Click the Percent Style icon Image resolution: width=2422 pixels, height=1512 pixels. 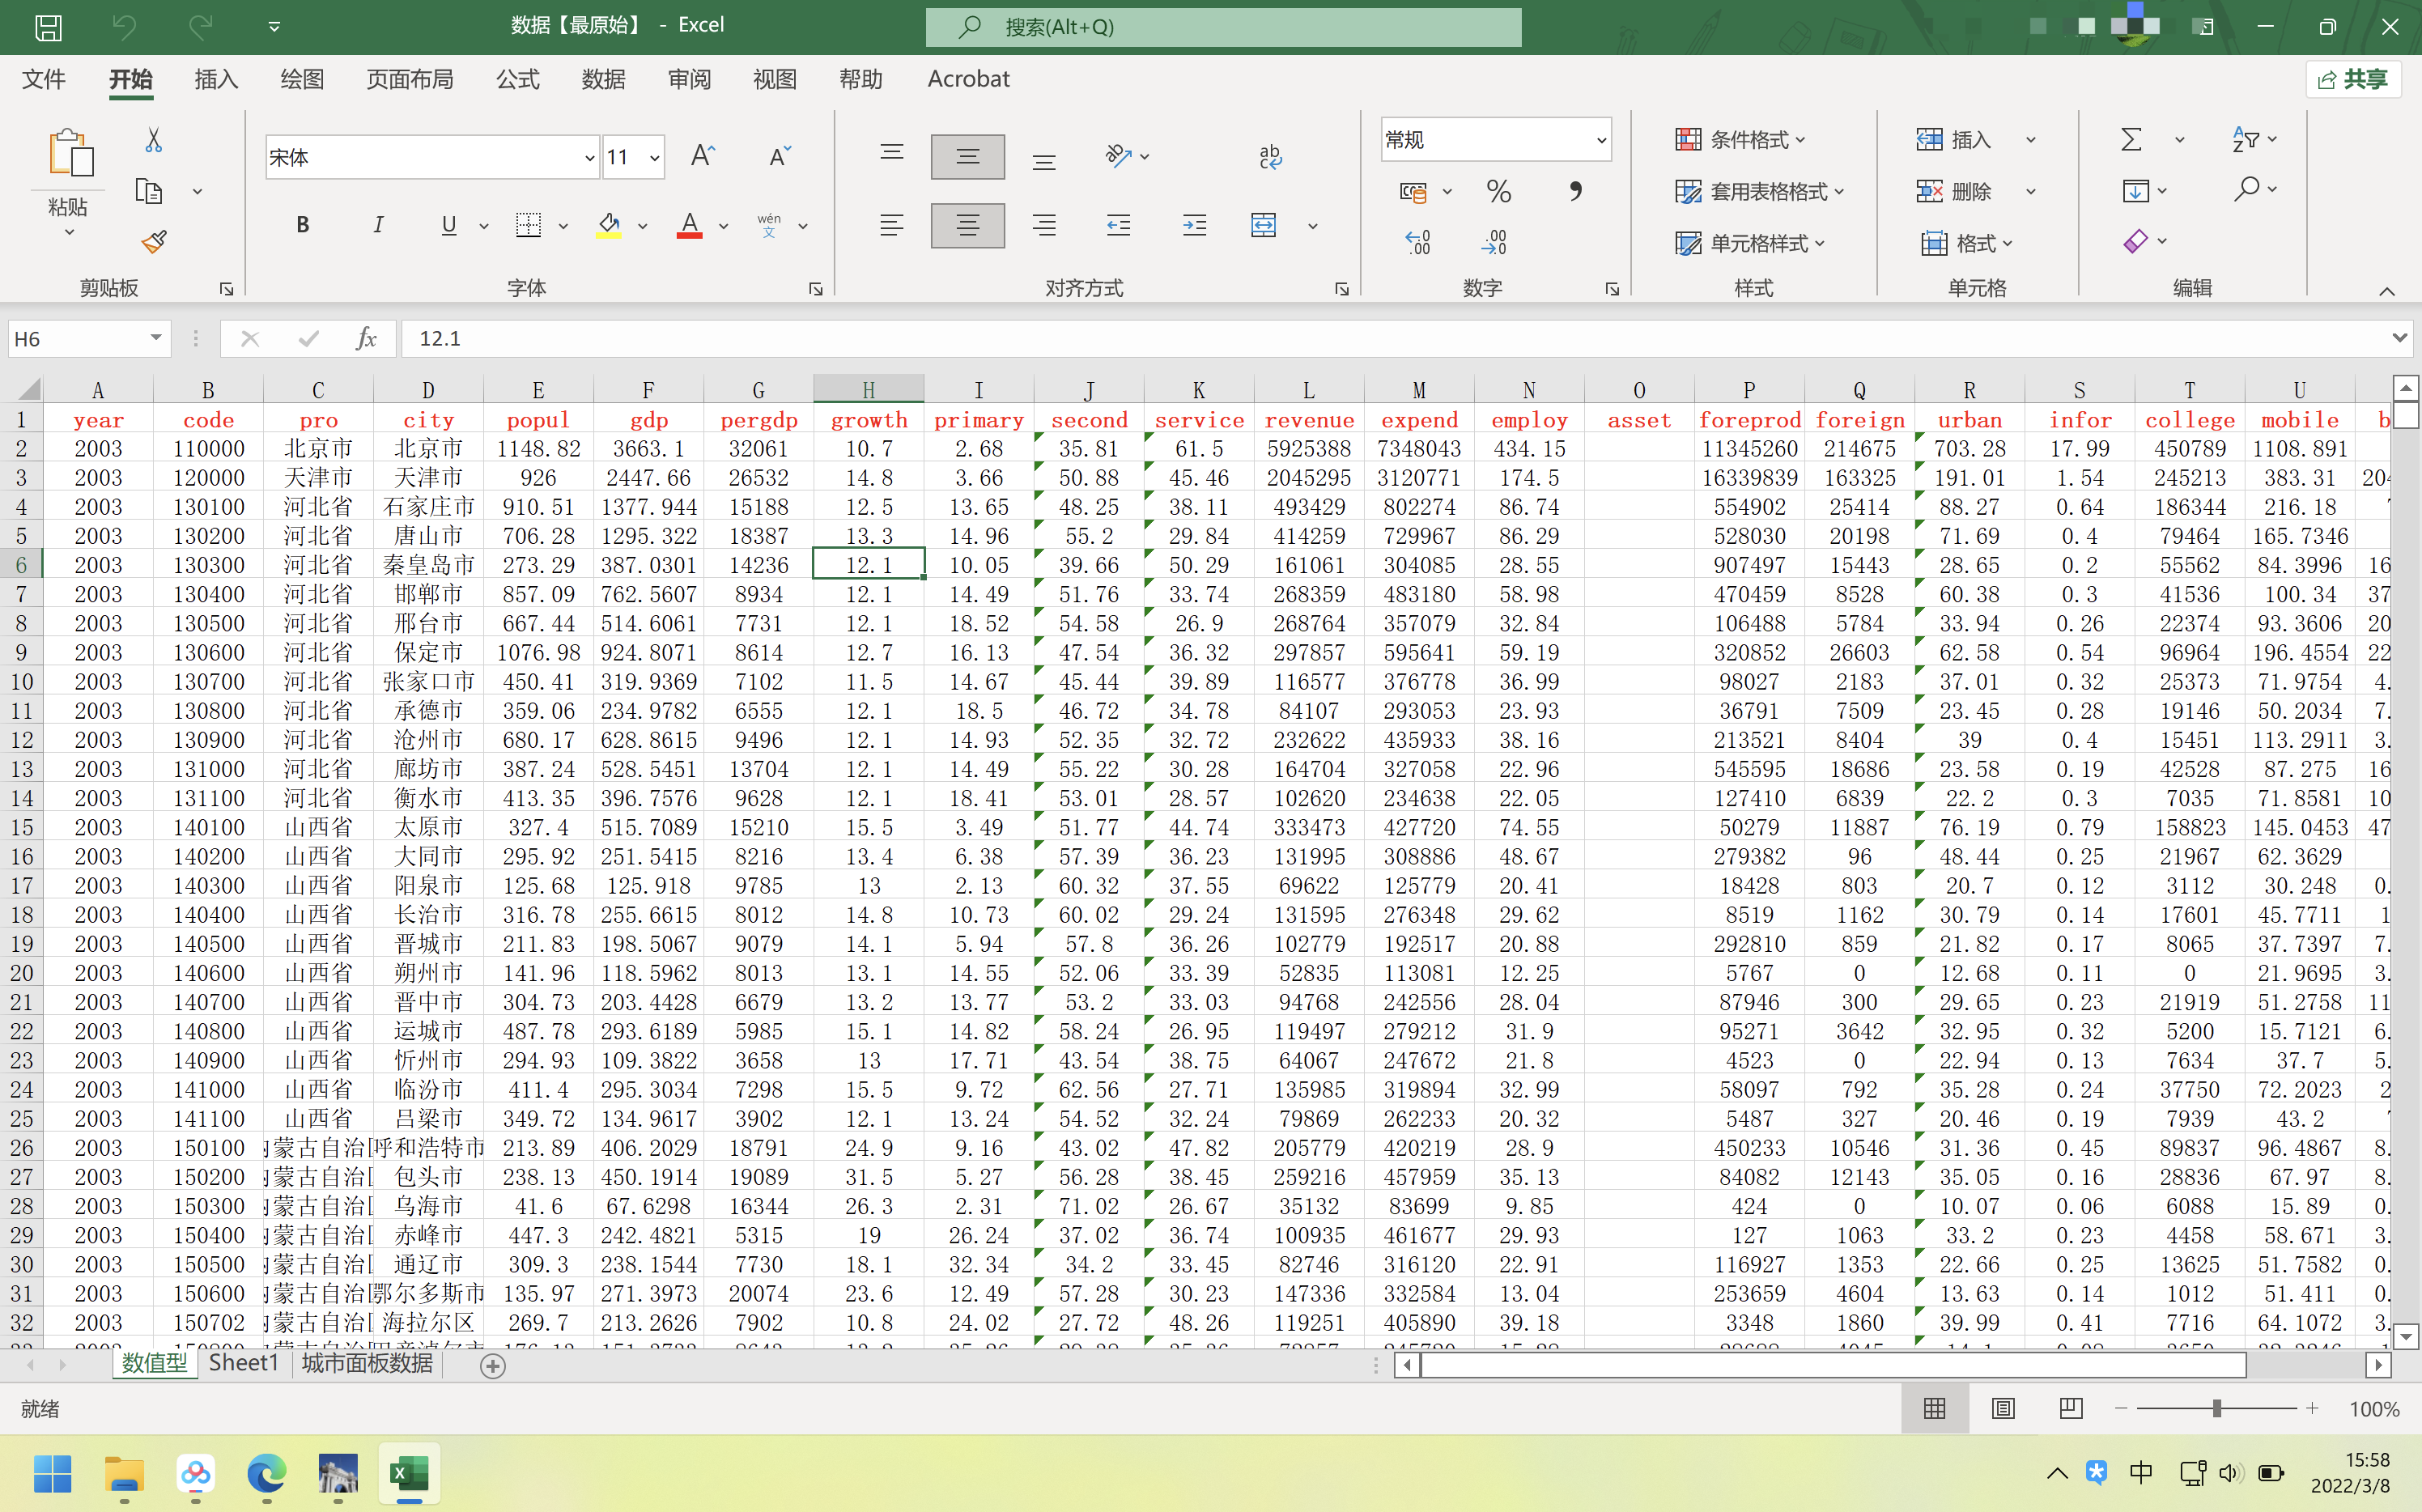point(1498,191)
